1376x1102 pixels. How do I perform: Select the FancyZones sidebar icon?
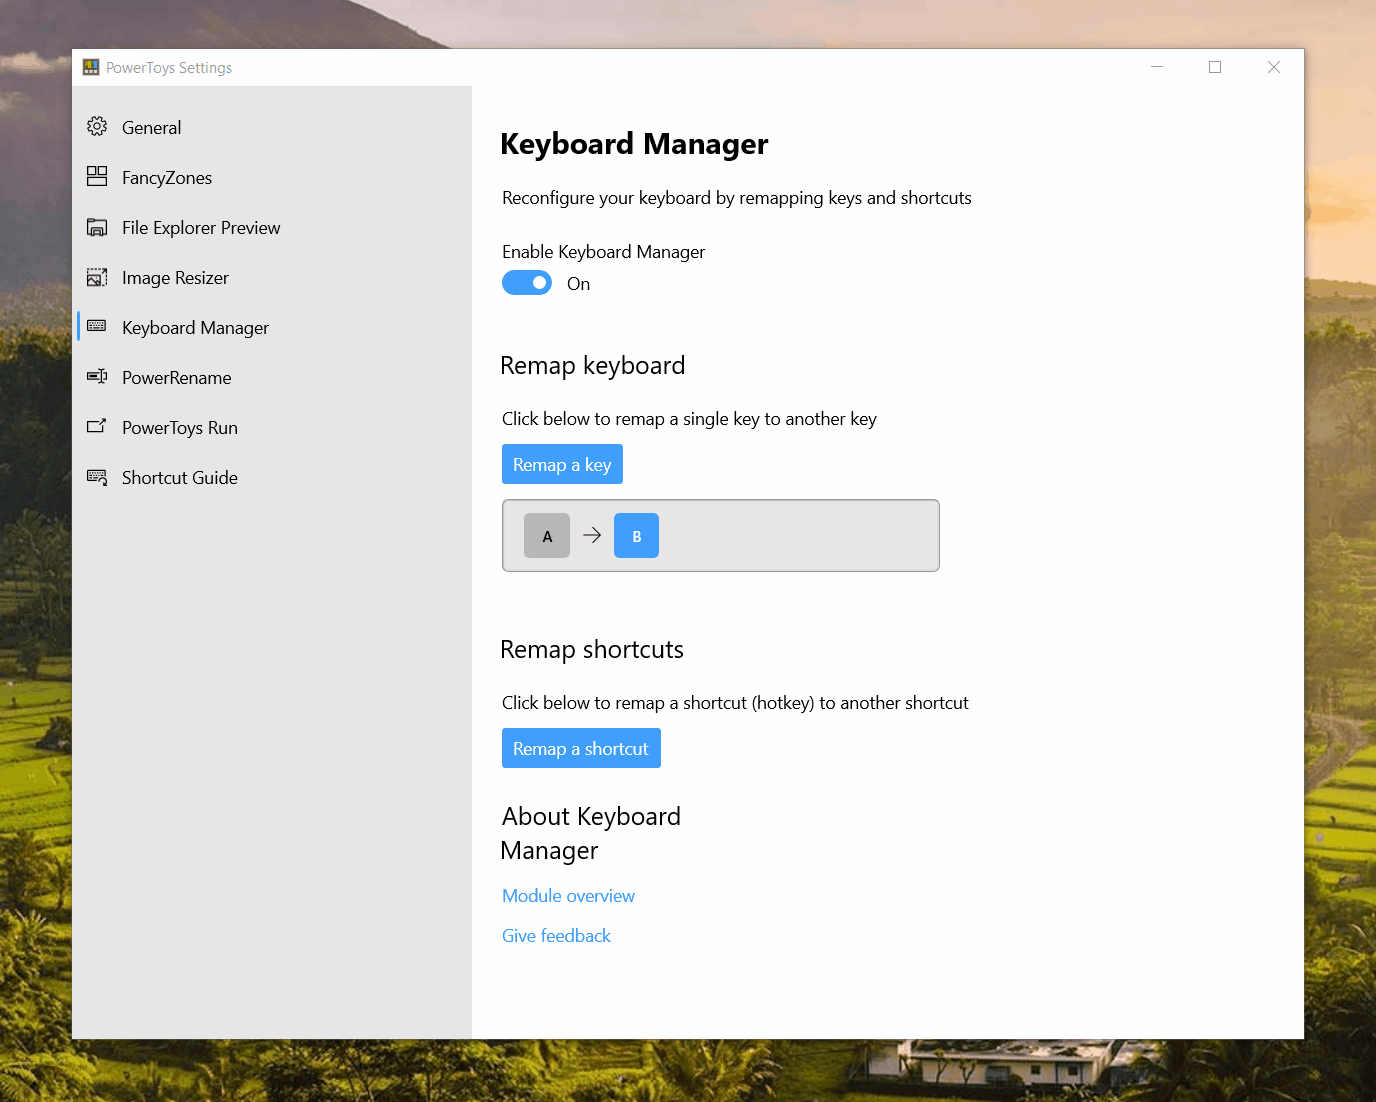pos(97,177)
